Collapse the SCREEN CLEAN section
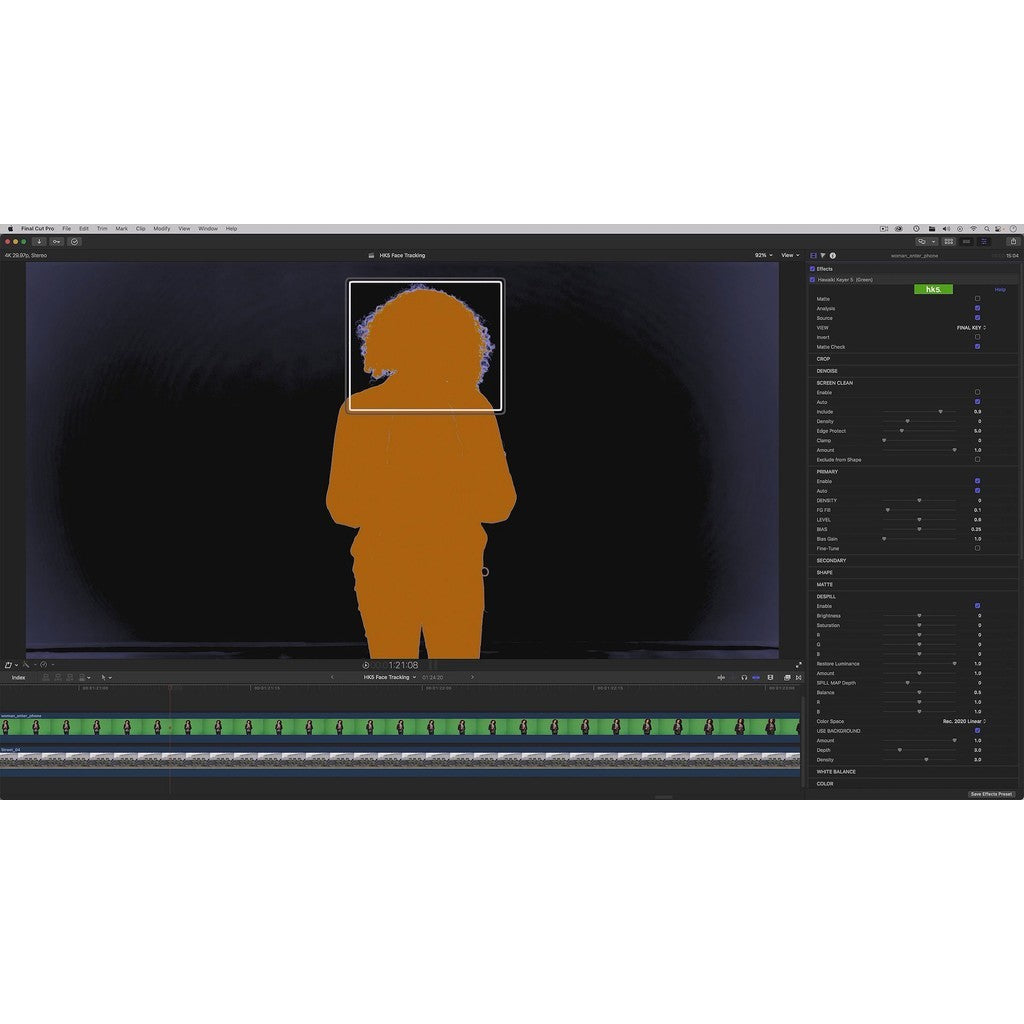1024x1024 pixels. coord(835,383)
